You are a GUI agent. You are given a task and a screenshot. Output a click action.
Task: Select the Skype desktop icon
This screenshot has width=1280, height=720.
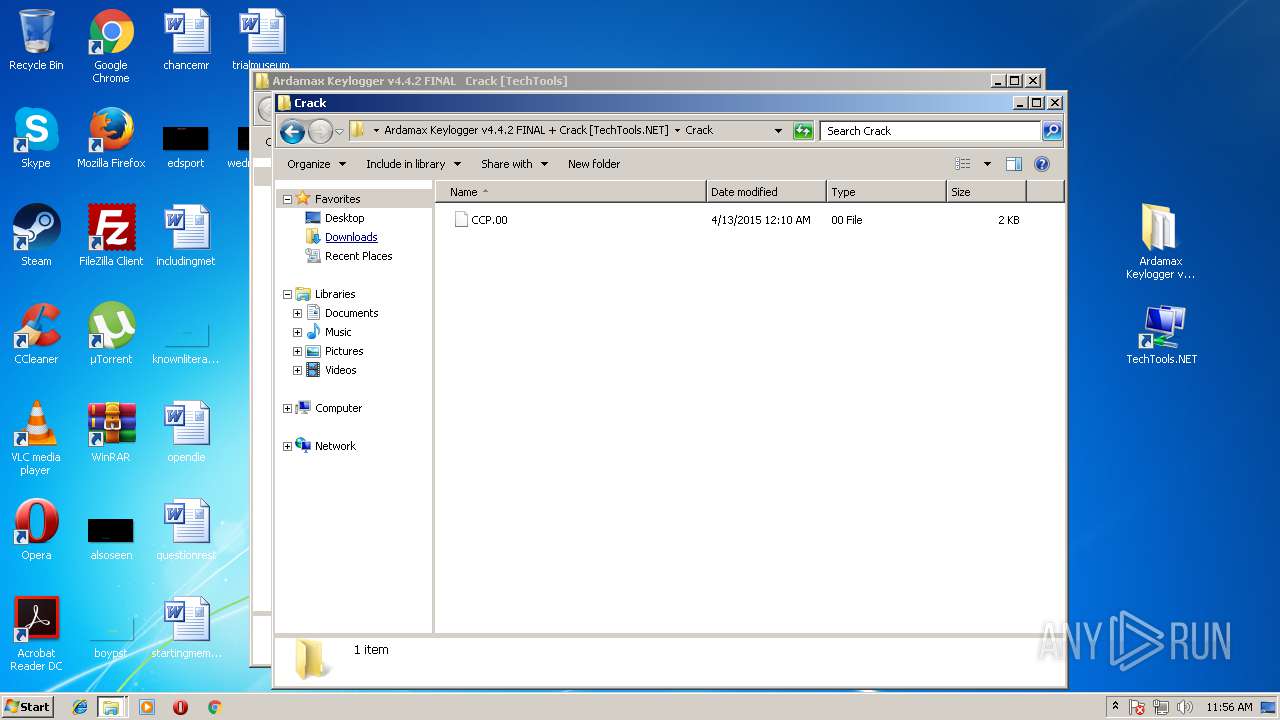click(36, 138)
